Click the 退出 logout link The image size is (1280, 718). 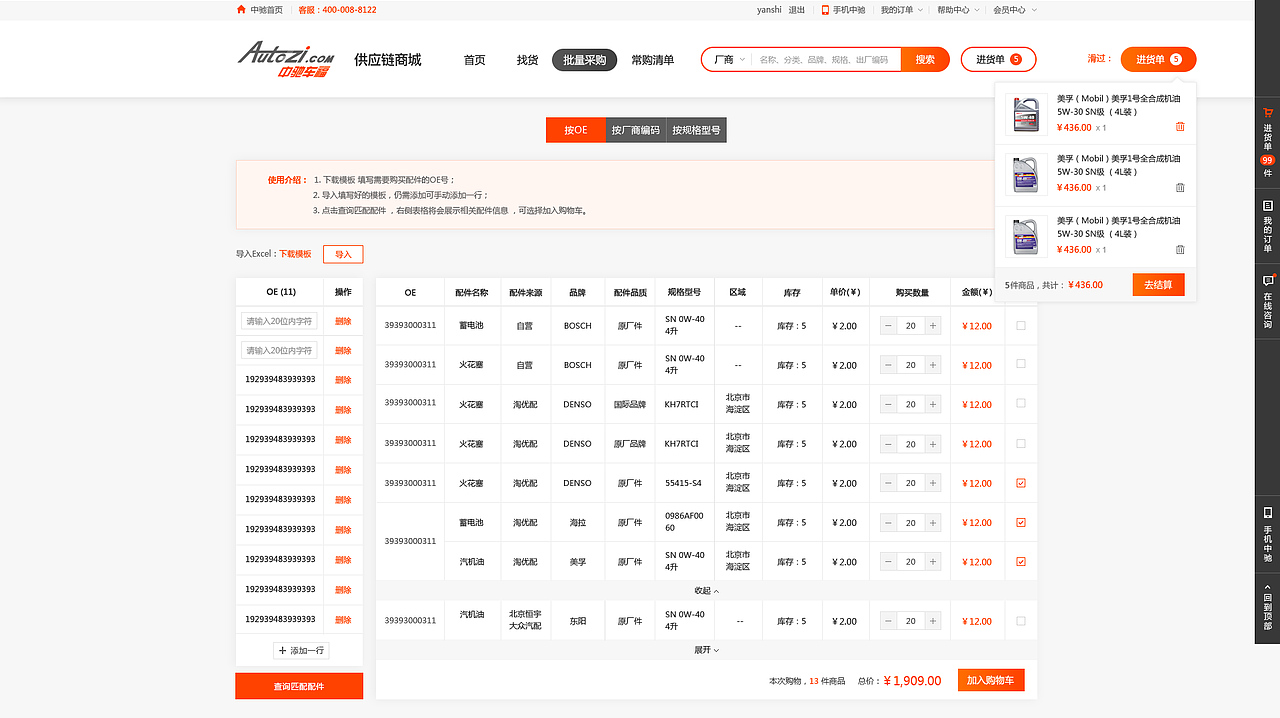[x=796, y=10]
